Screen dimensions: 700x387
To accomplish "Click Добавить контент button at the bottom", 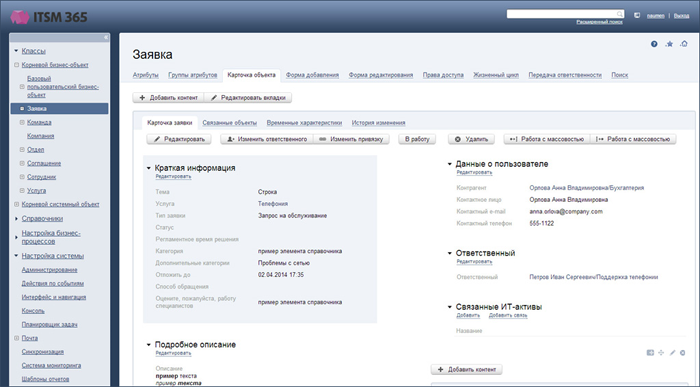I will 467,370.
